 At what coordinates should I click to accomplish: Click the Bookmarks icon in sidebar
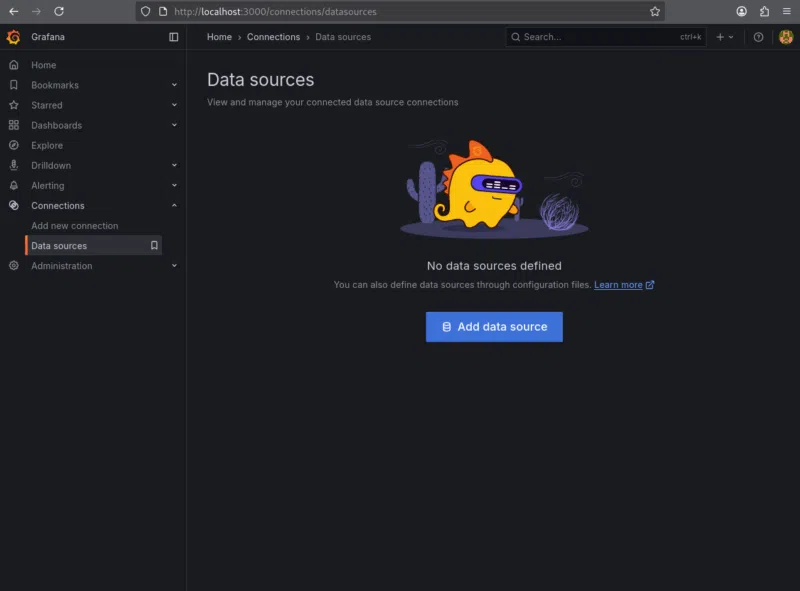(x=14, y=85)
